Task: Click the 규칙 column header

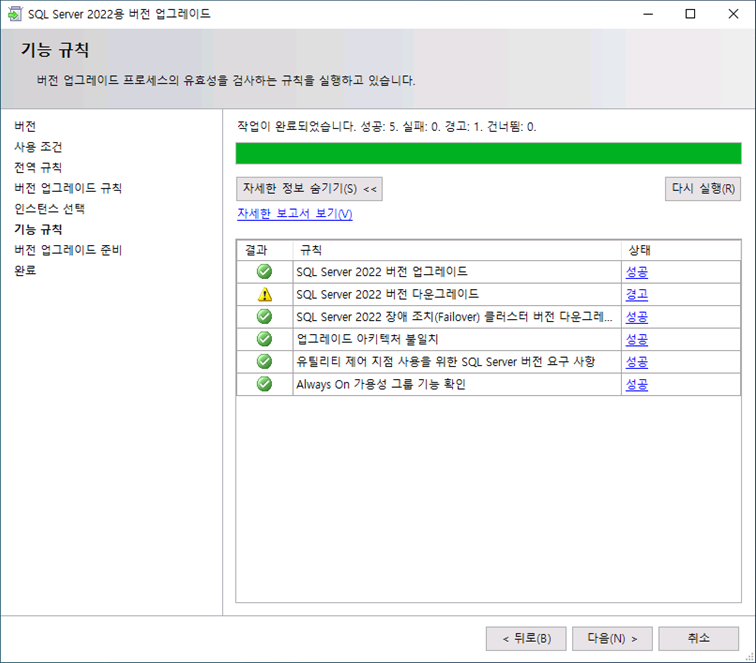Action: (457, 250)
